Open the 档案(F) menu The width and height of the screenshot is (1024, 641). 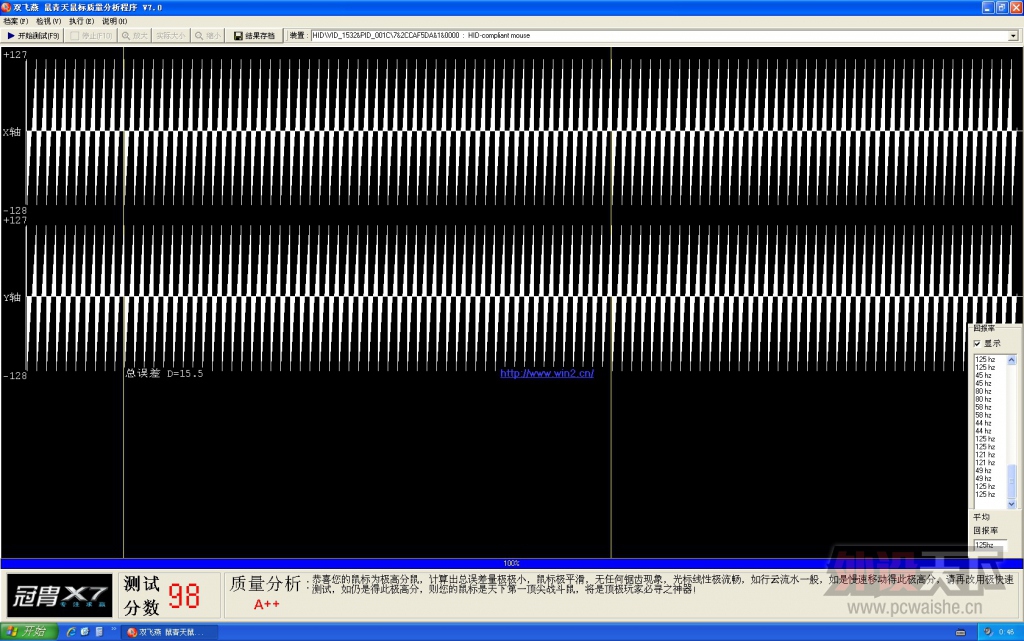click(16, 21)
